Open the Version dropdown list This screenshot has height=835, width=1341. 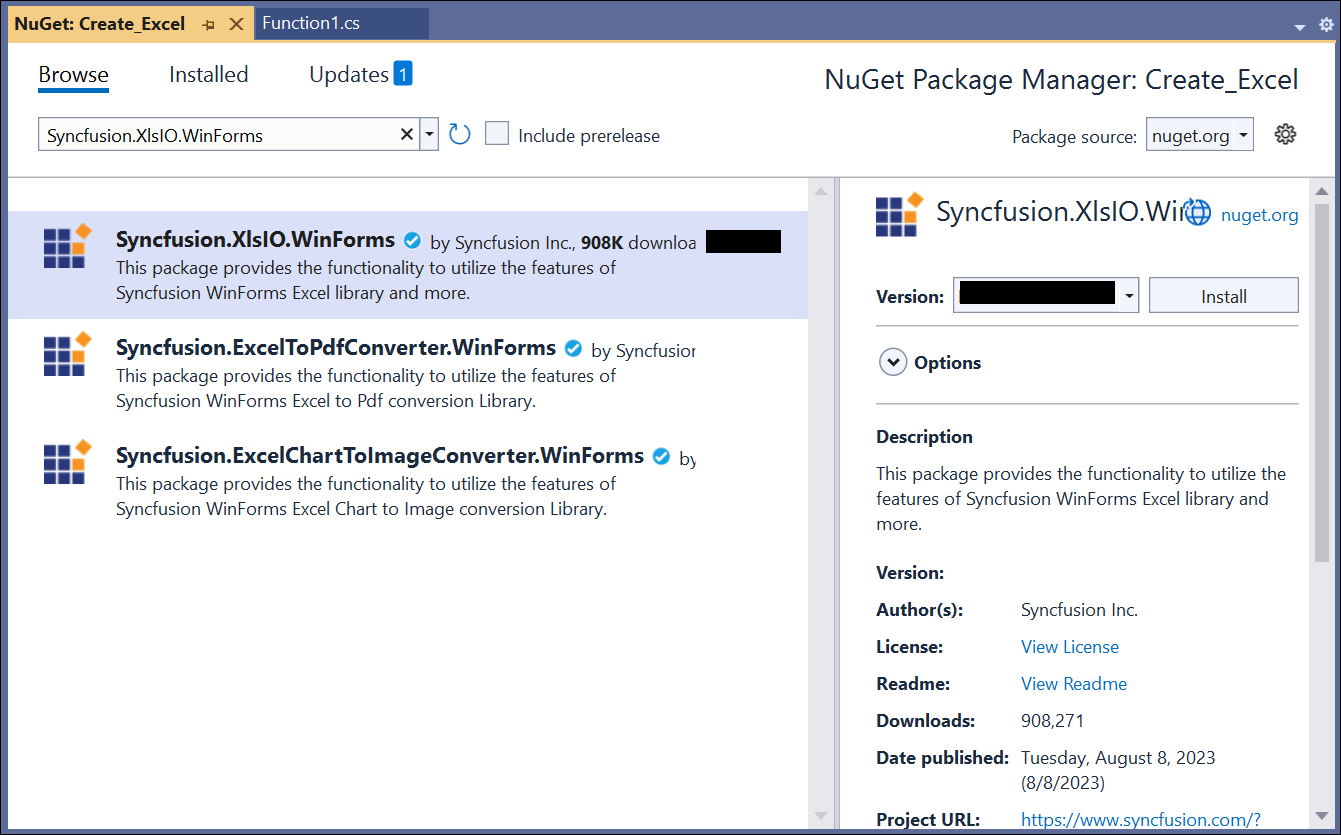(1129, 296)
